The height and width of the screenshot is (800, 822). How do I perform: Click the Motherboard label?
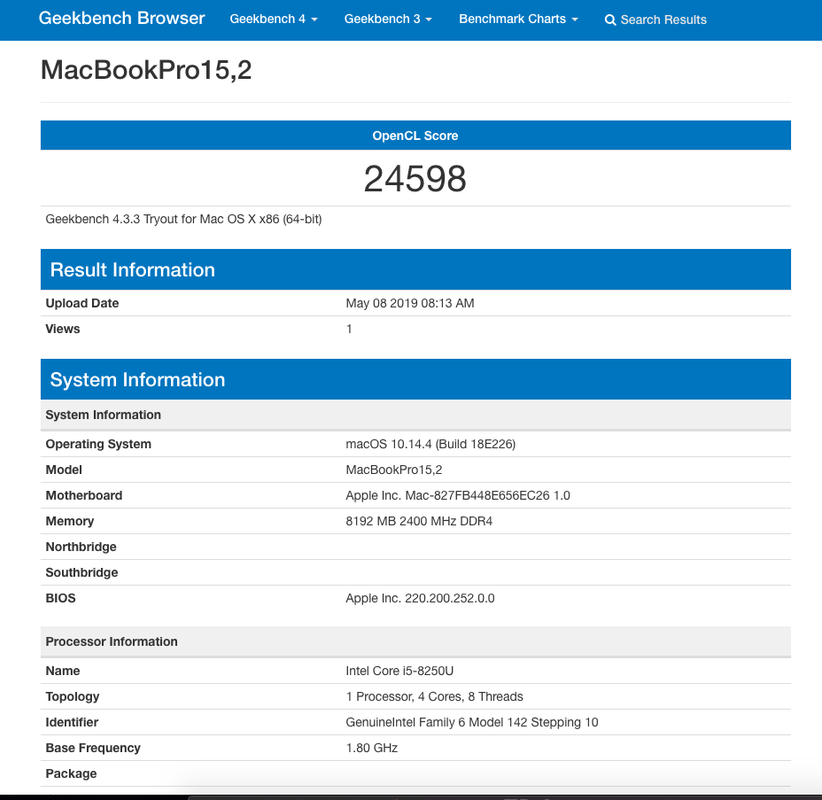click(x=84, y=495)
